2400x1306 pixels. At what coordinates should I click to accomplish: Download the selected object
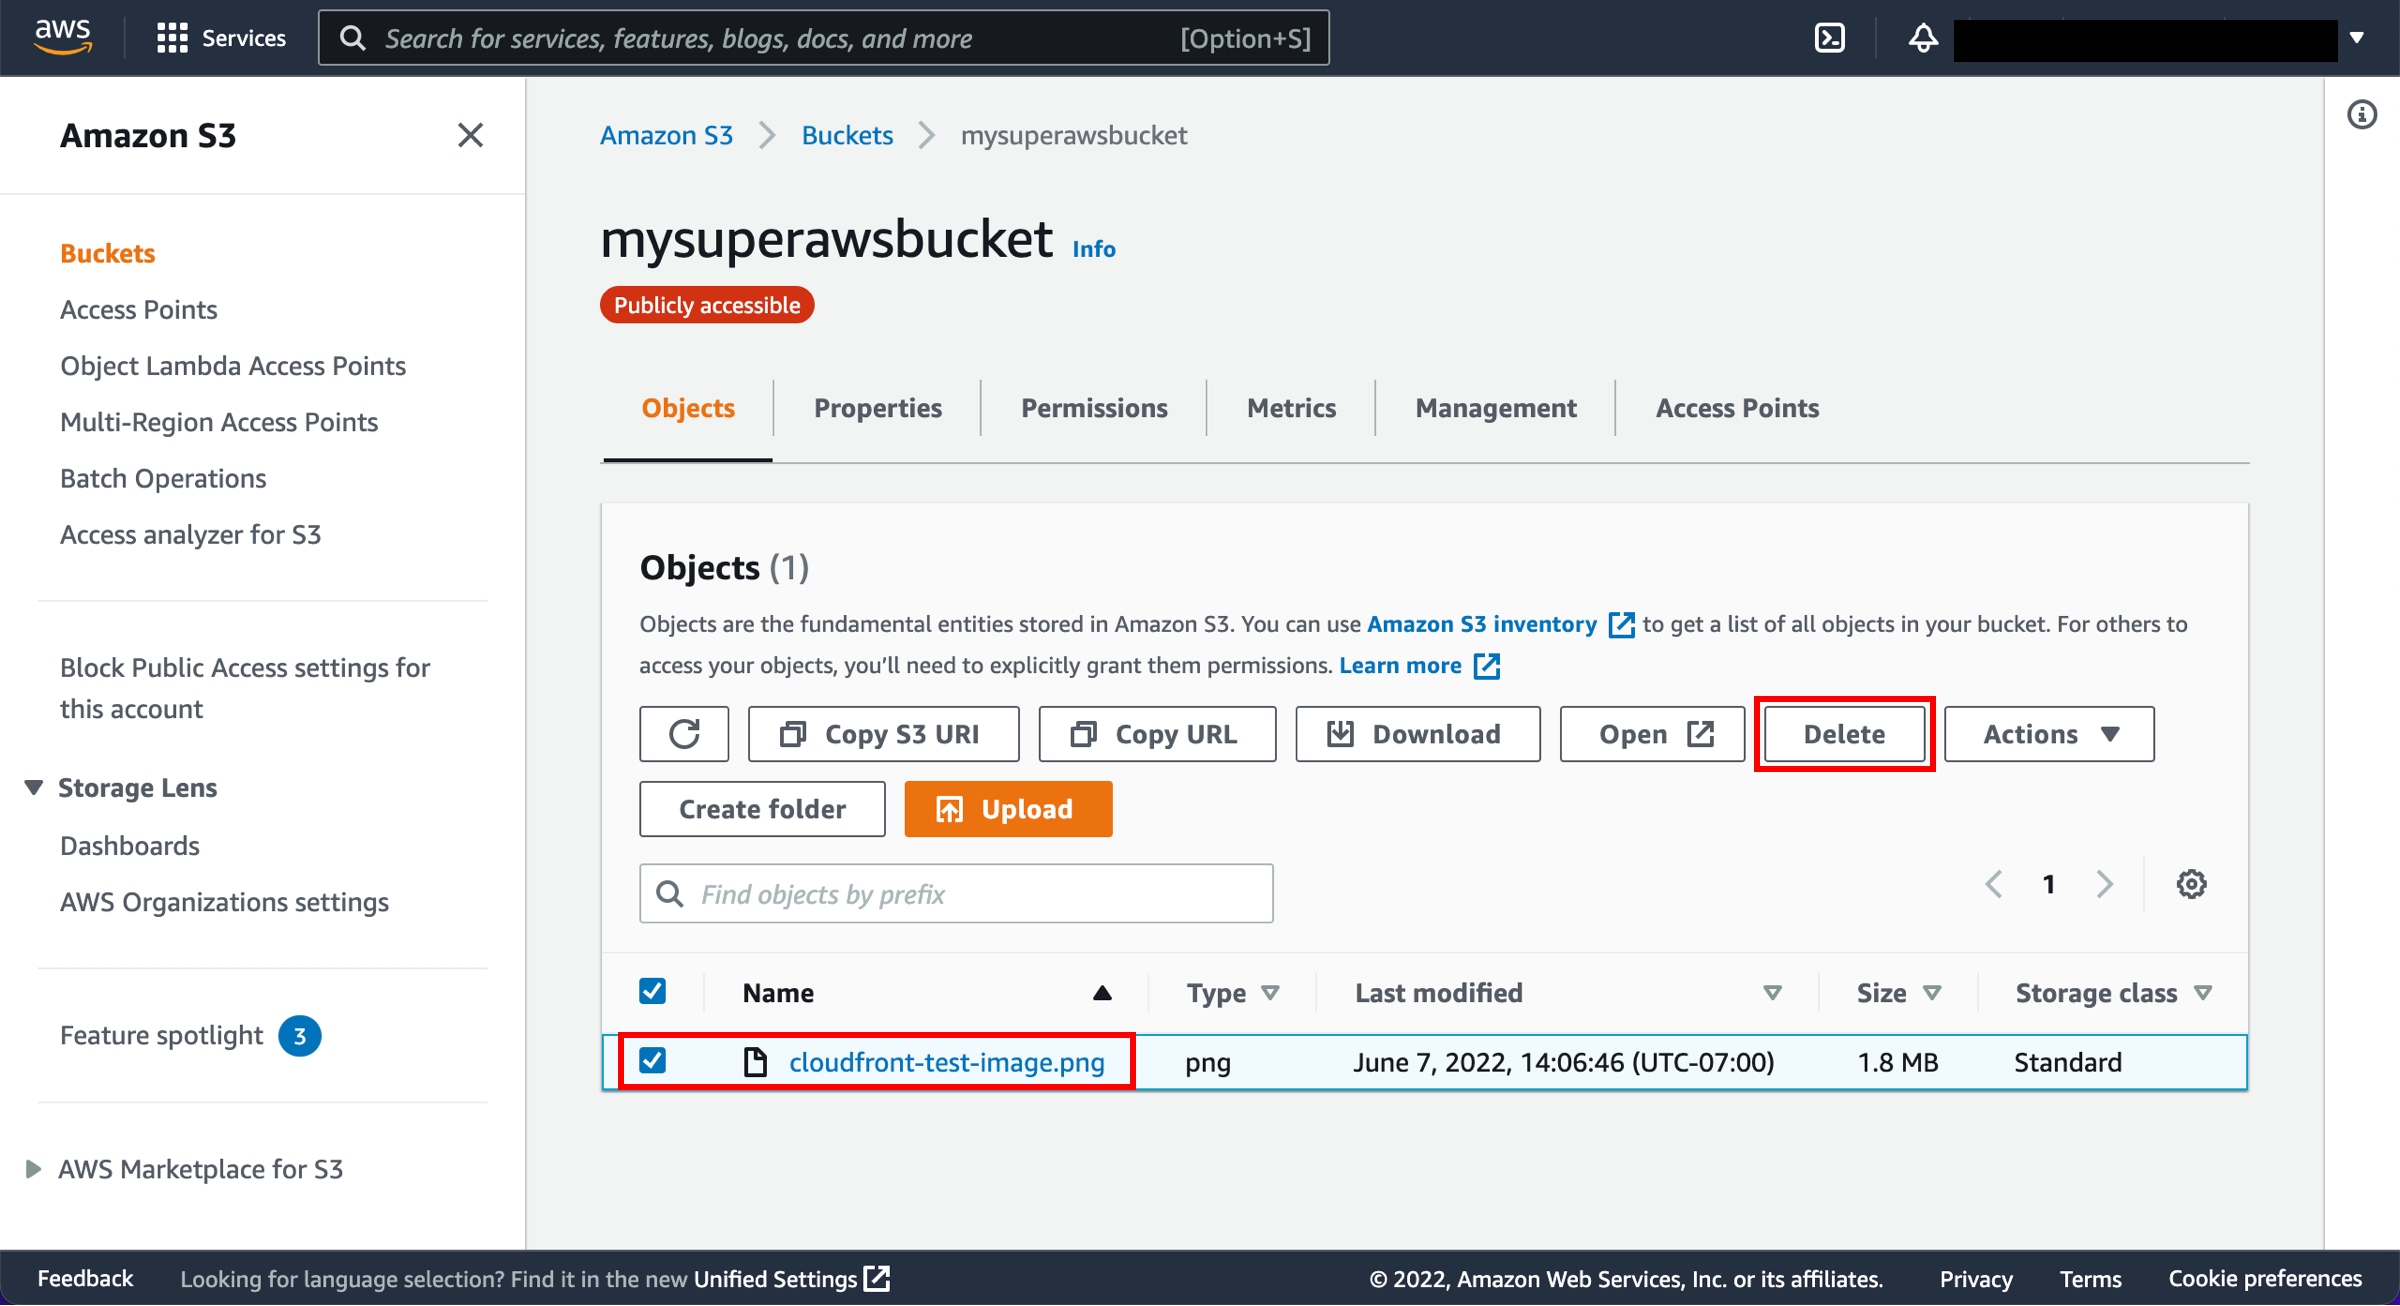[x=1418, y=734]
